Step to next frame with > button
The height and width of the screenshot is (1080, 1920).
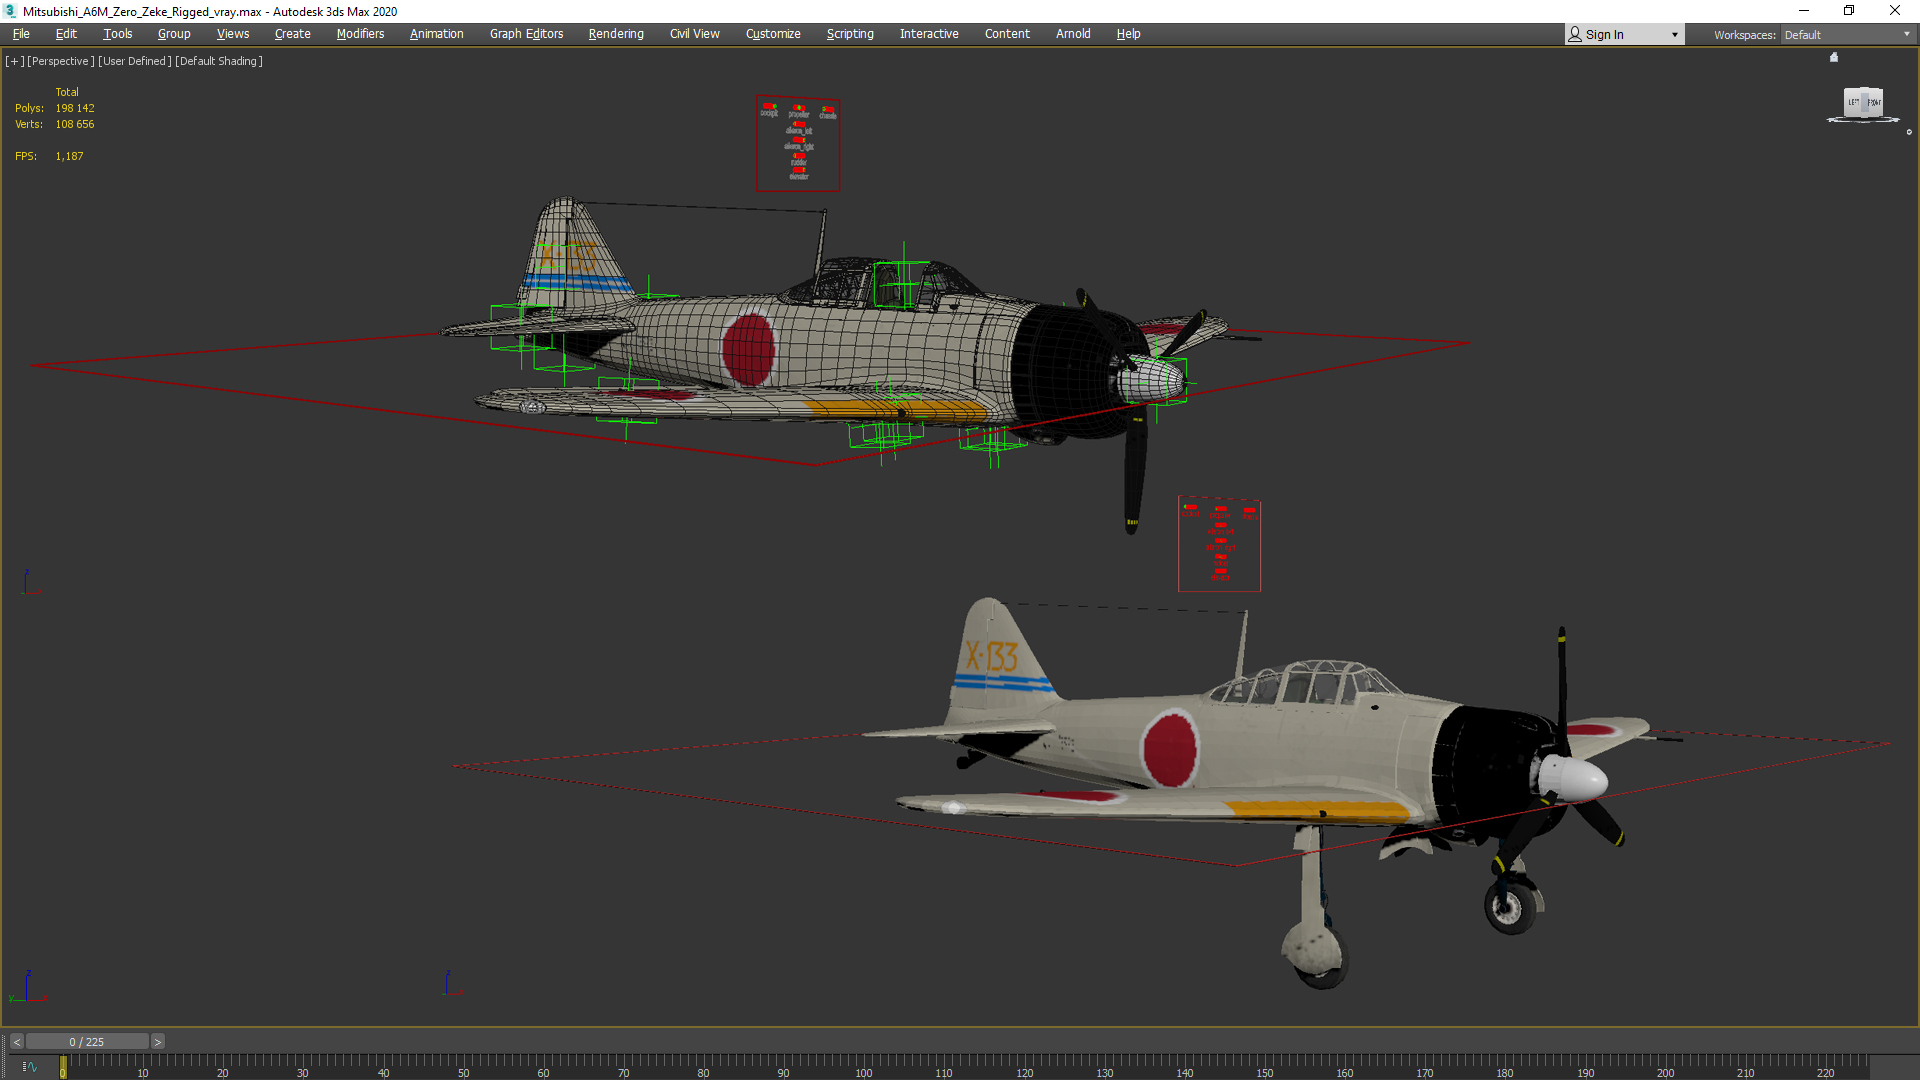tap(157, 1042)
